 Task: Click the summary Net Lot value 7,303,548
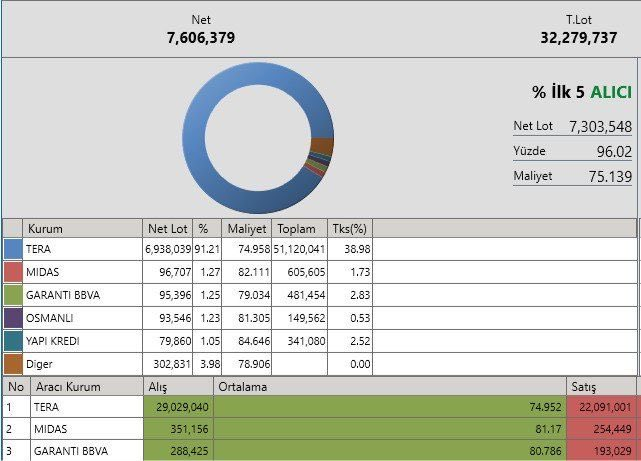click(x=601, y=127)
